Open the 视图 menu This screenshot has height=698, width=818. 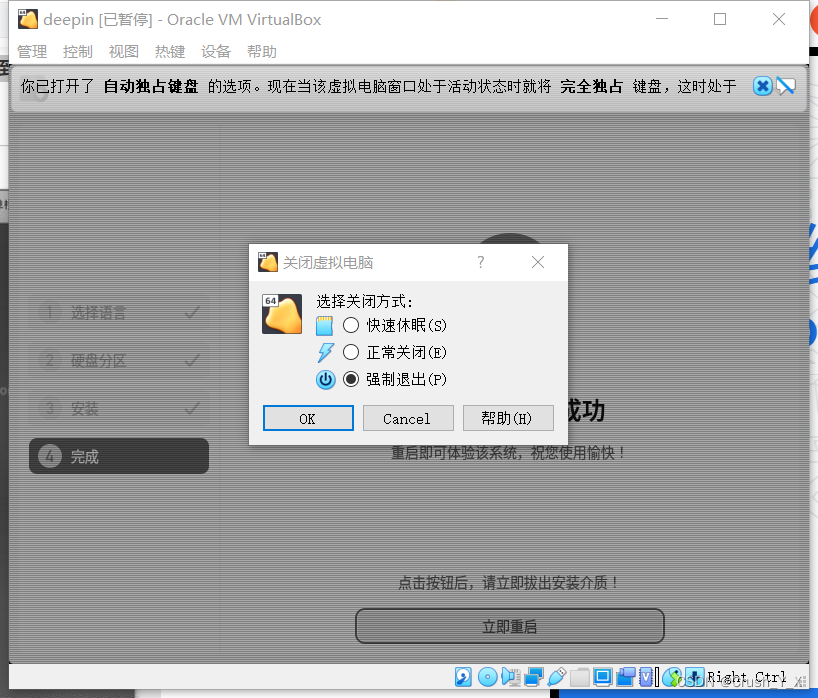[123, 51]
